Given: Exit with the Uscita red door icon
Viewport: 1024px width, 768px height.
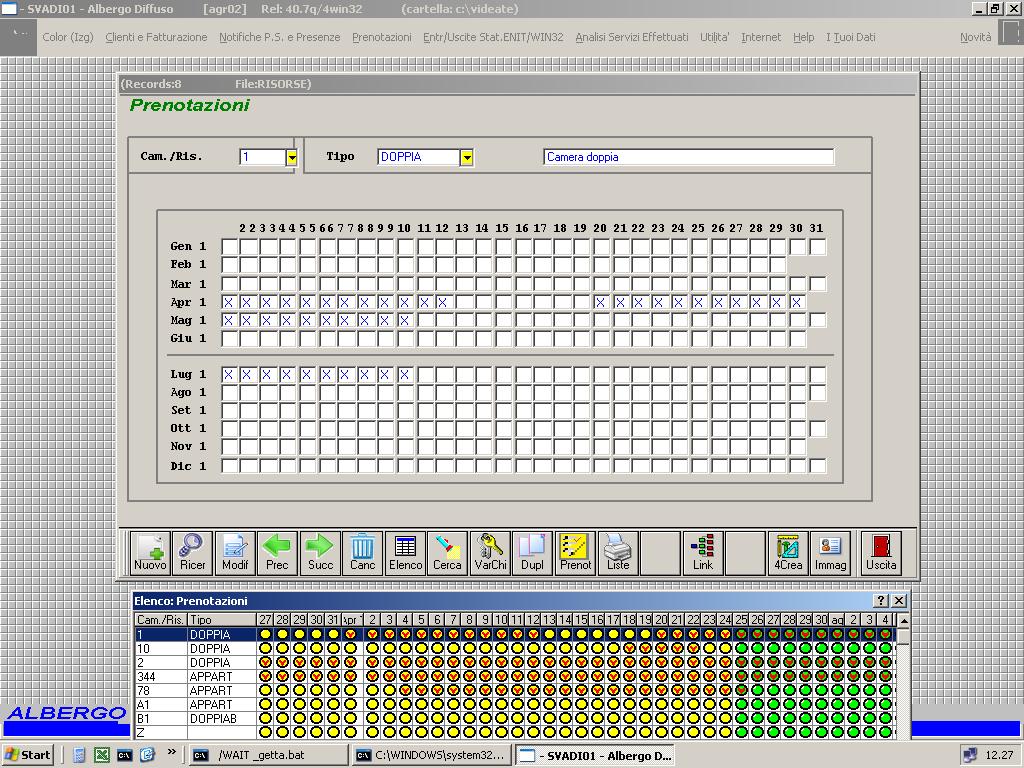Looking at the screenshot, I should [881, 553].
